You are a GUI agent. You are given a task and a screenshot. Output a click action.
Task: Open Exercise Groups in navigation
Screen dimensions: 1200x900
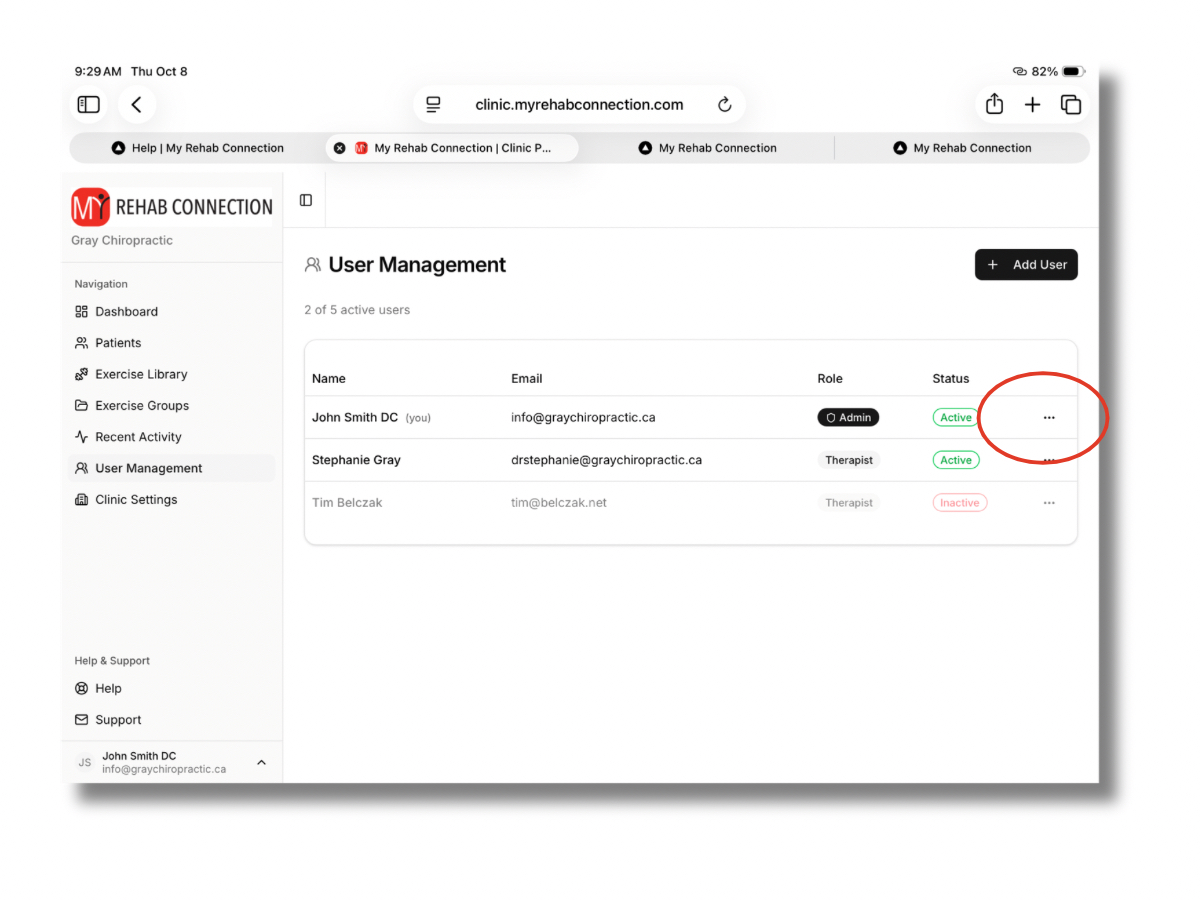point(172,405)
